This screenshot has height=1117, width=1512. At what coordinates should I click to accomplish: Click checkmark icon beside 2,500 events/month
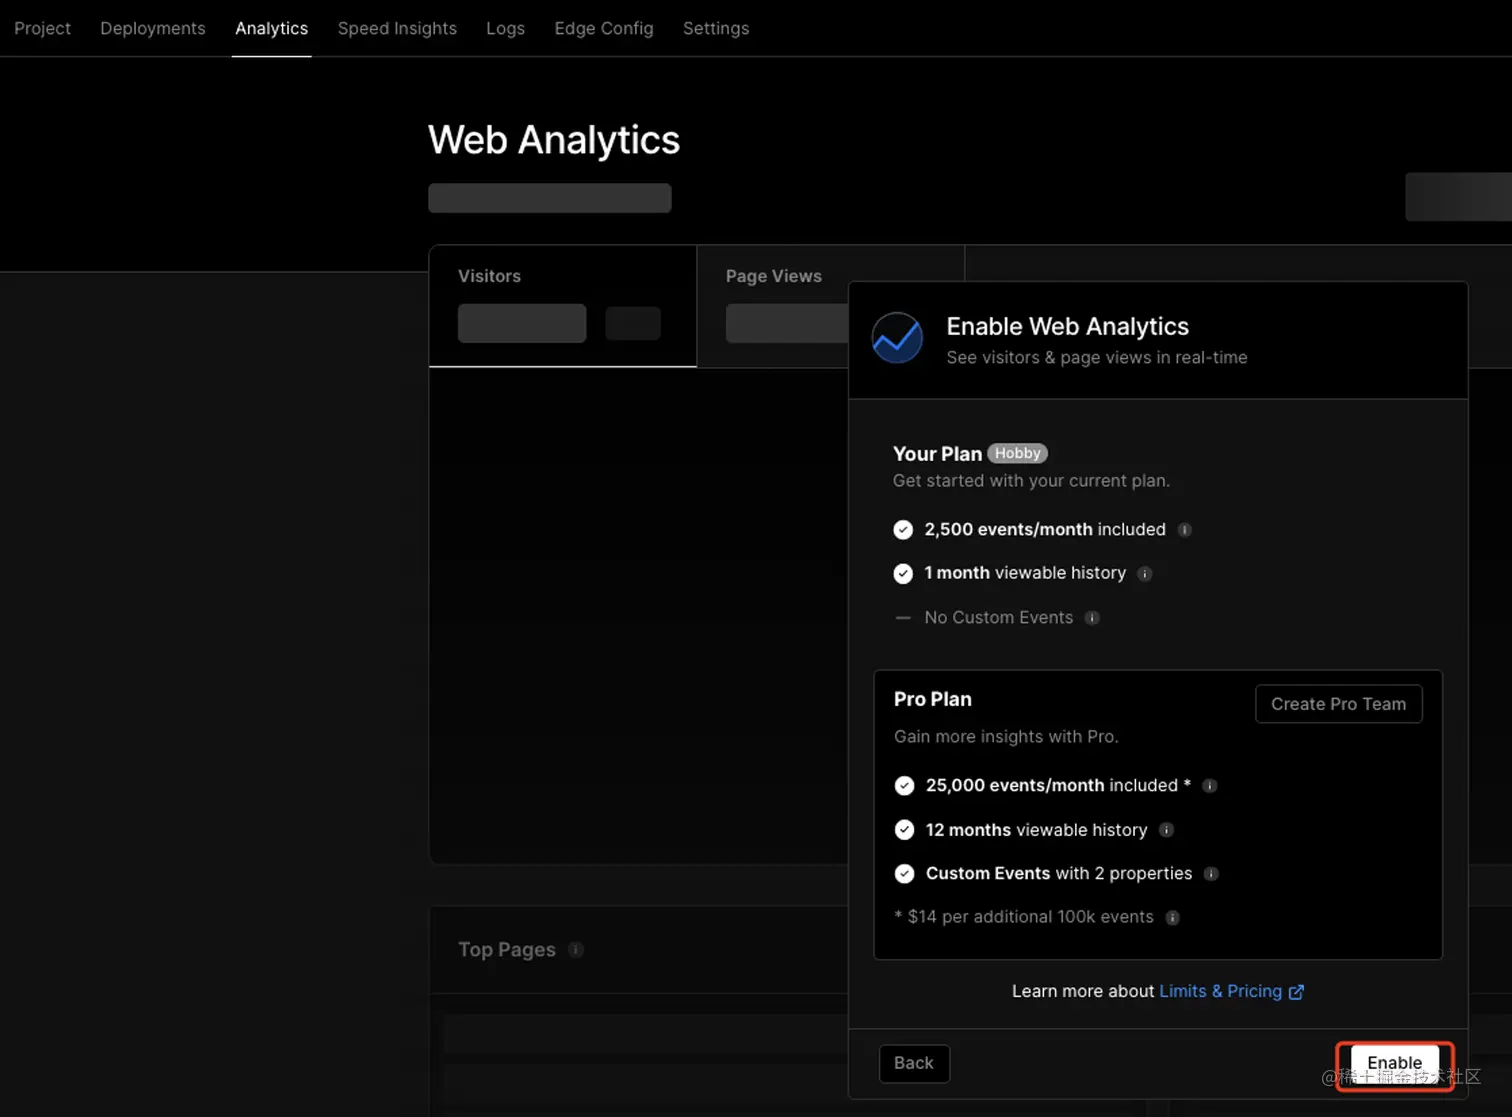point(903,530)
